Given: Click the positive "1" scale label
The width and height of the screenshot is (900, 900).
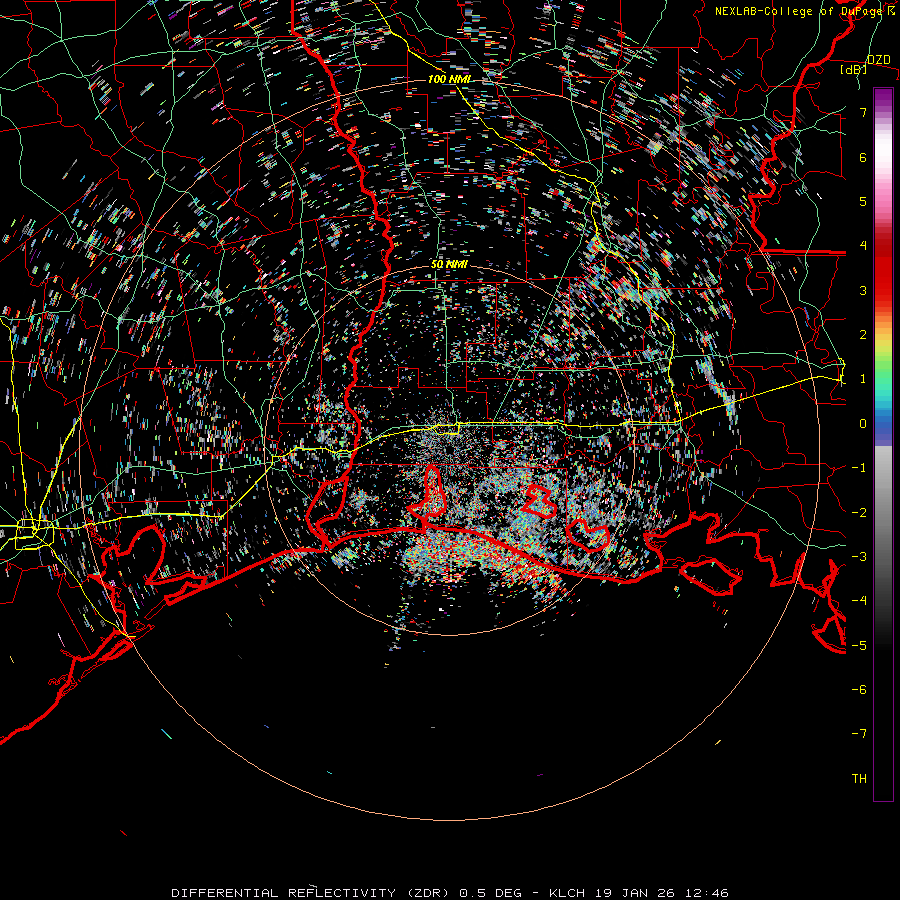Looking at the screenshot, I should (863, 379).
